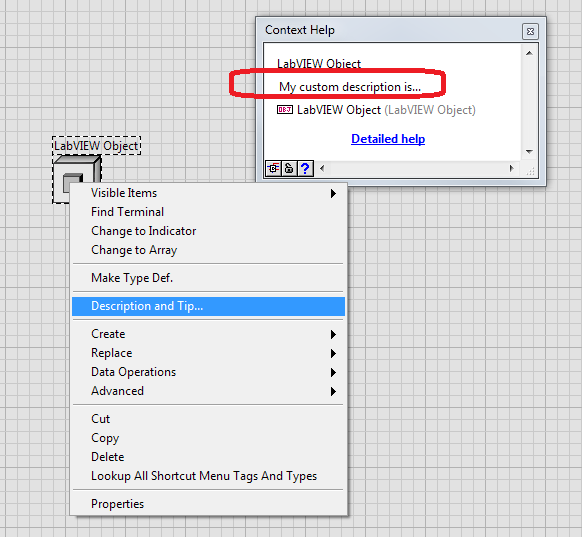Click the OBJ terminal icon in Context Help

(285, 110)
